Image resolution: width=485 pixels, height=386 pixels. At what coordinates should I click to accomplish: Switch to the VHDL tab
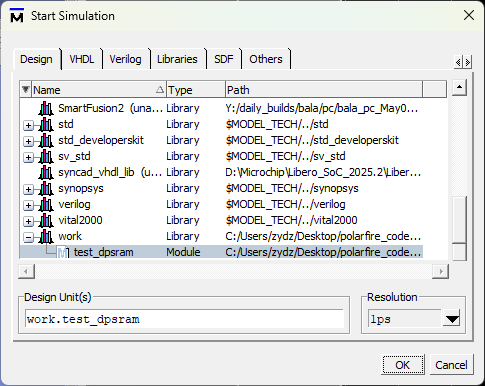pos(82,59)
